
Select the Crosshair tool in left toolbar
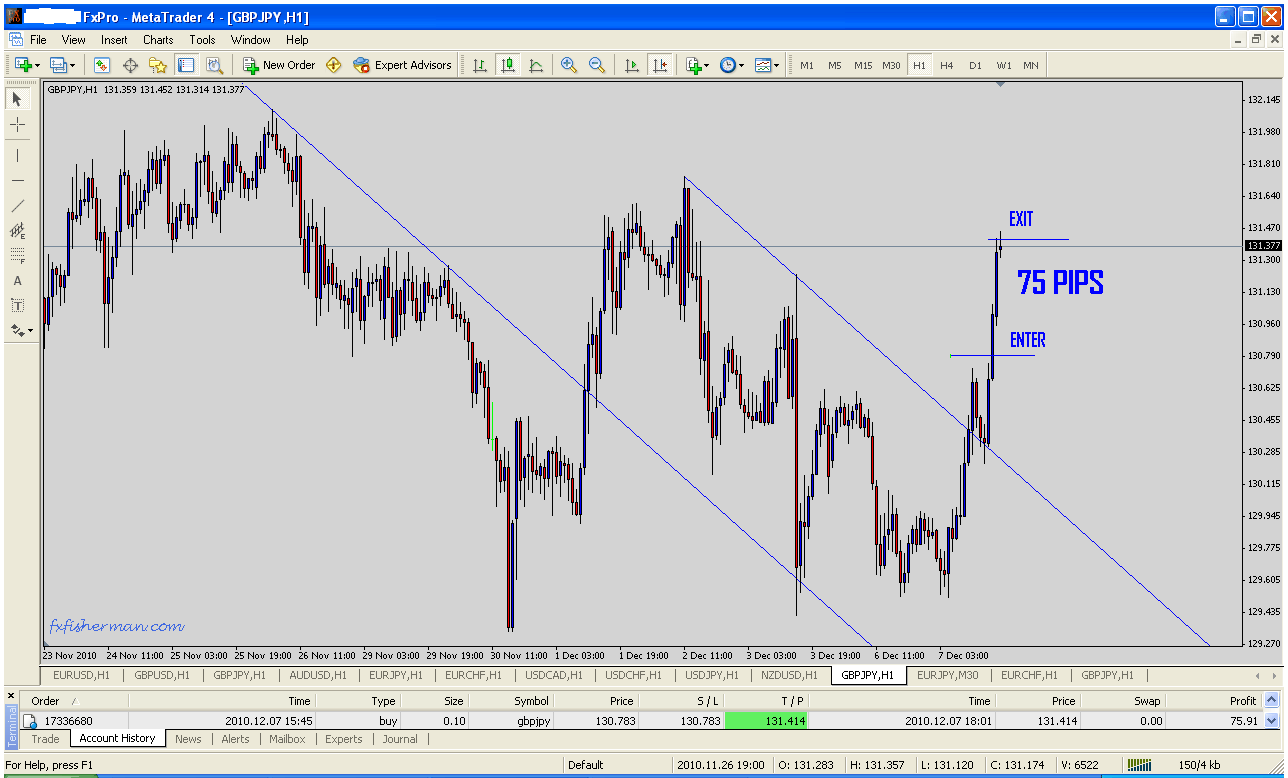coord(18,124)
